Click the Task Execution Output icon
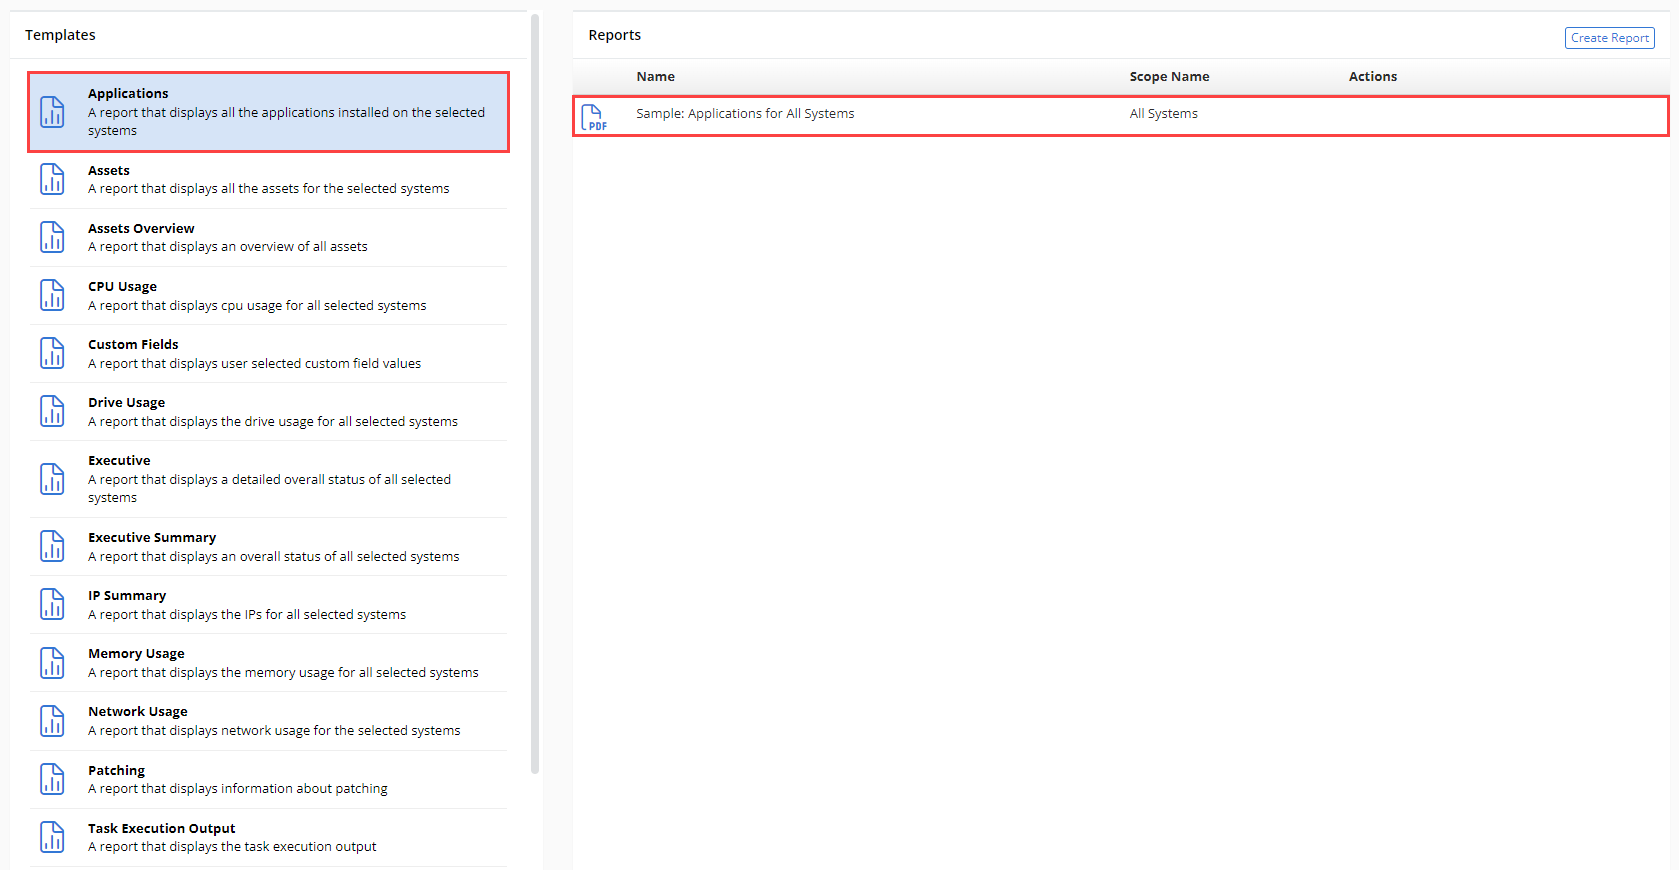This screenshot has width=1679, height=873. tap(52, 837)
